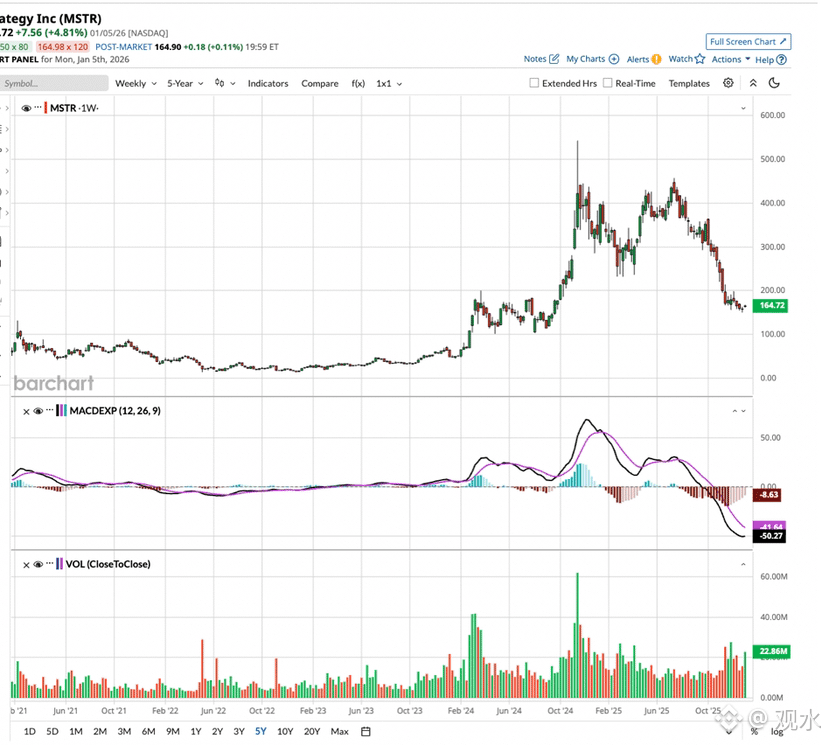Select the 5D time range

click(52, 731)
